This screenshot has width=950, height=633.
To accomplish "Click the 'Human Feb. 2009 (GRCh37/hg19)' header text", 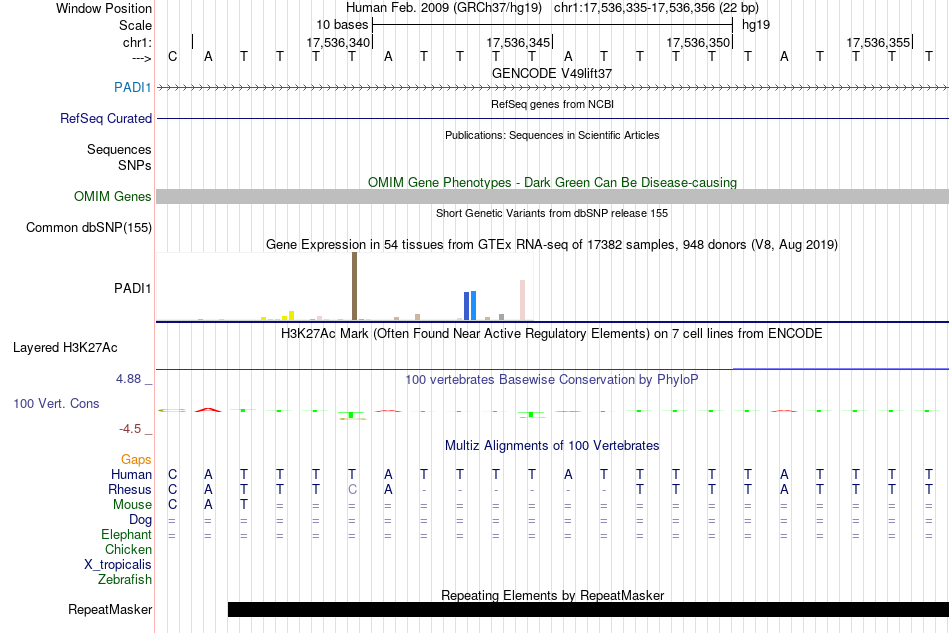I will [444, 8].
